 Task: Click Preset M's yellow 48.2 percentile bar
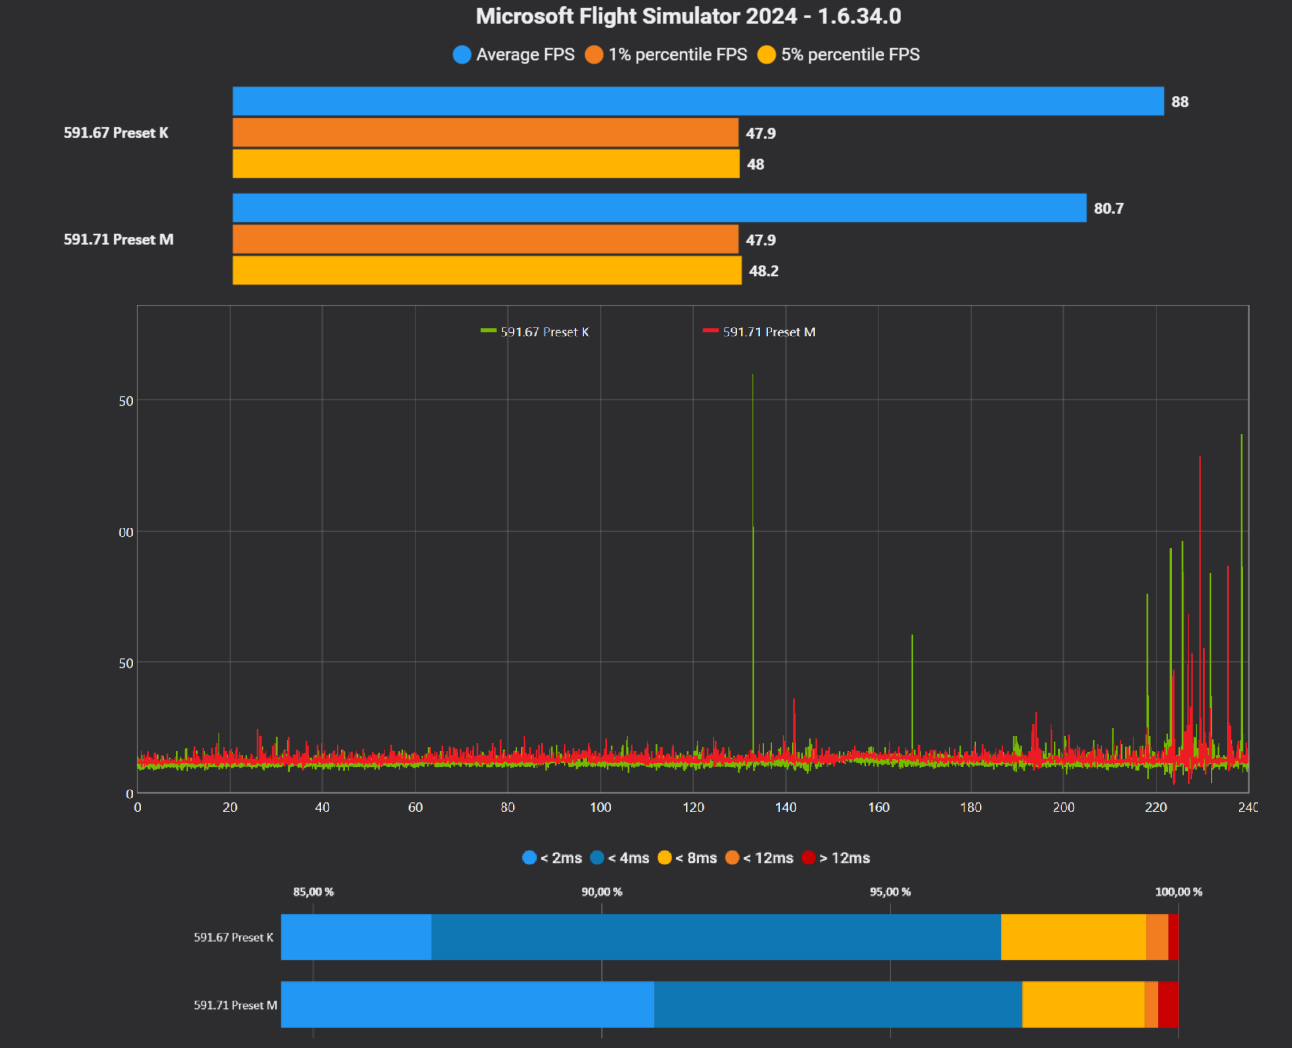487,271
